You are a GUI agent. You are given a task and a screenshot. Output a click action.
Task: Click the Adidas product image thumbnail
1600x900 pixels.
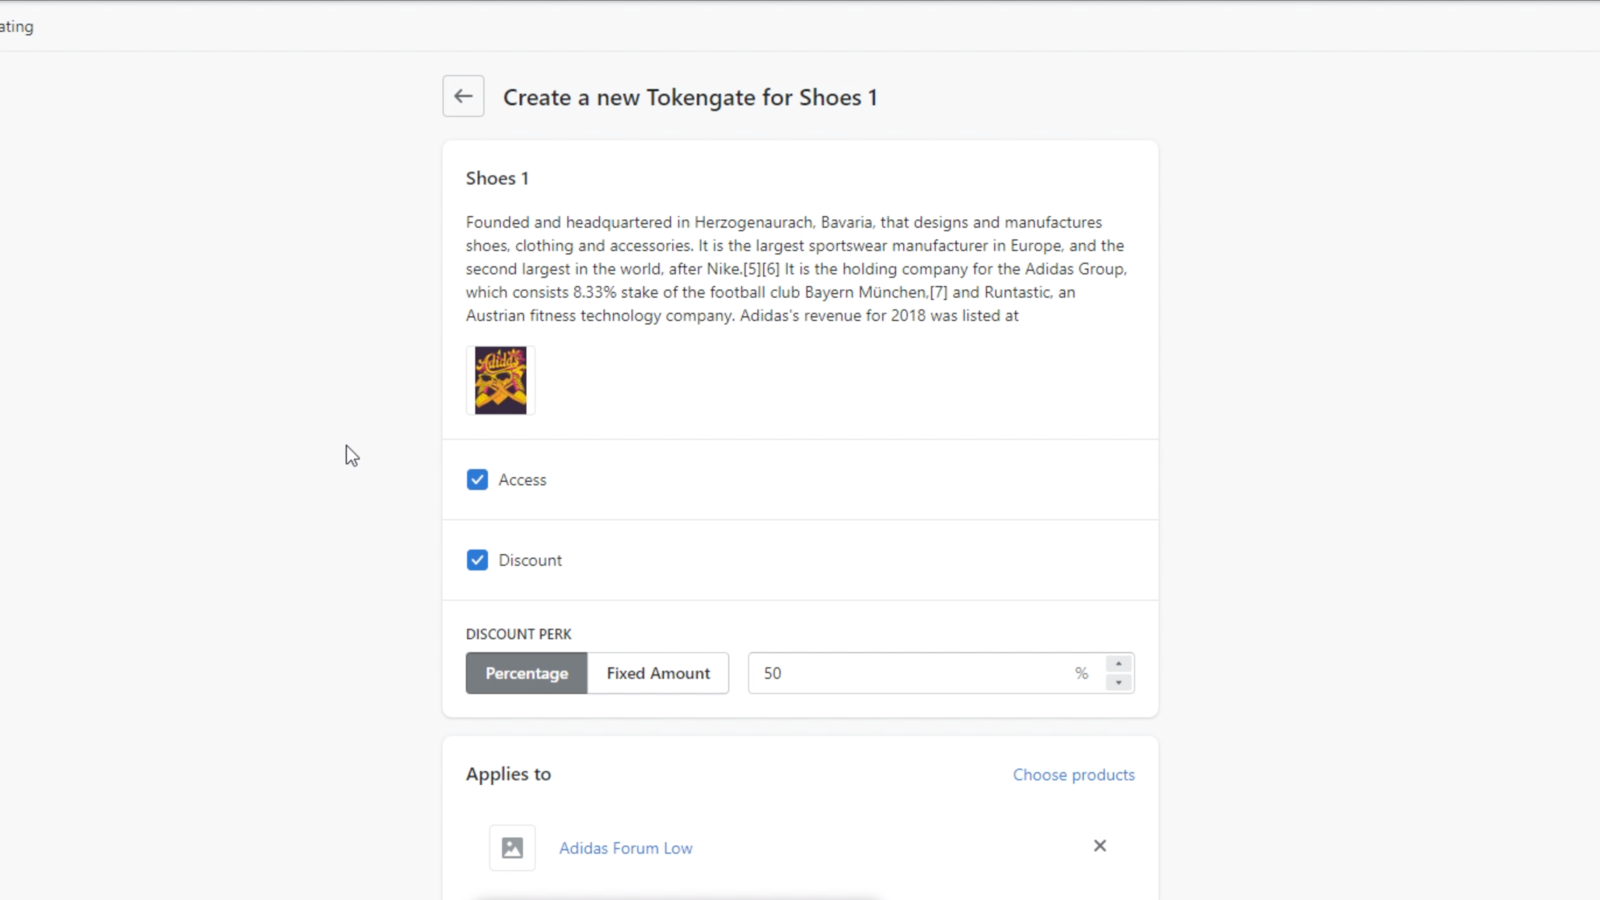click(x=500, y=380)
